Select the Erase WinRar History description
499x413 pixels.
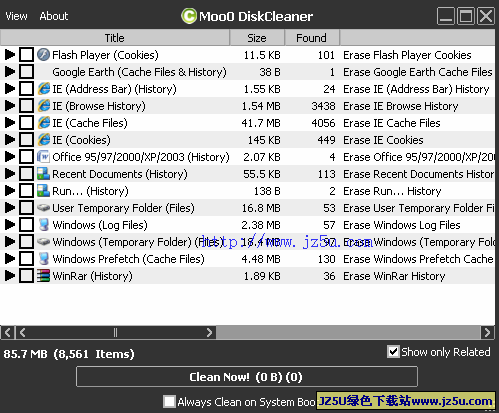click(394, 276)
